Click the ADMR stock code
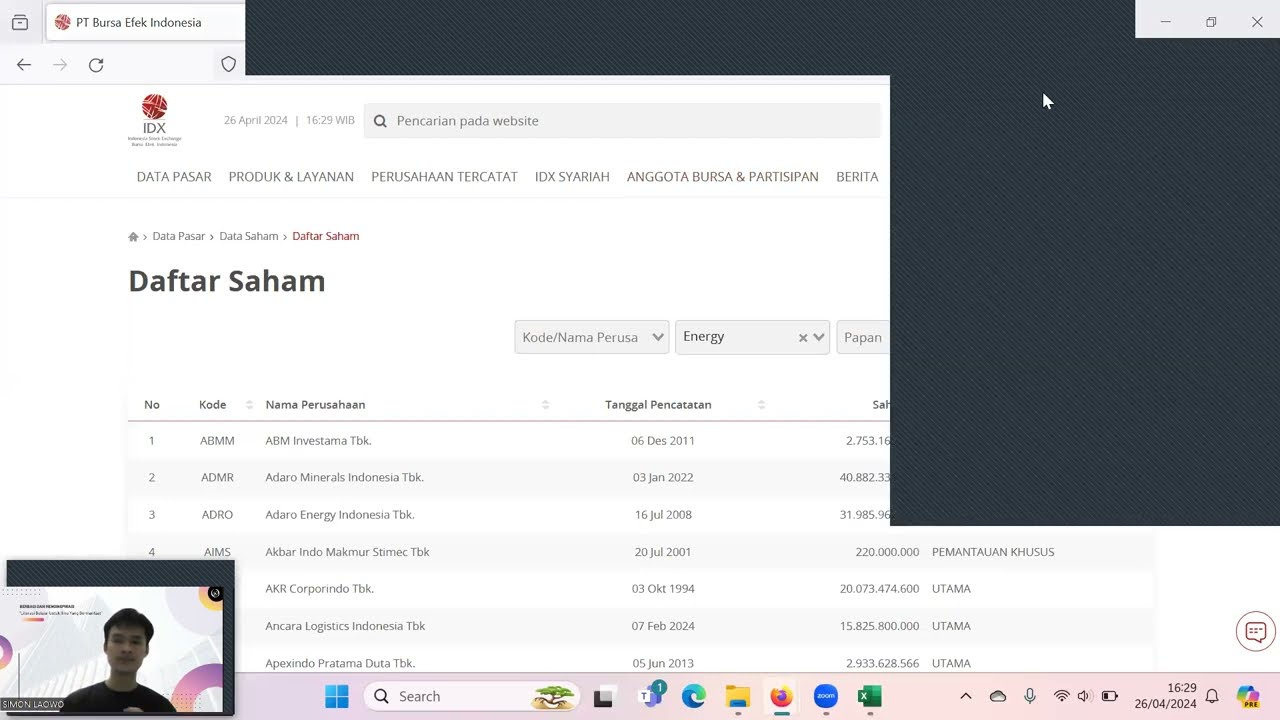 pos(217,478)
